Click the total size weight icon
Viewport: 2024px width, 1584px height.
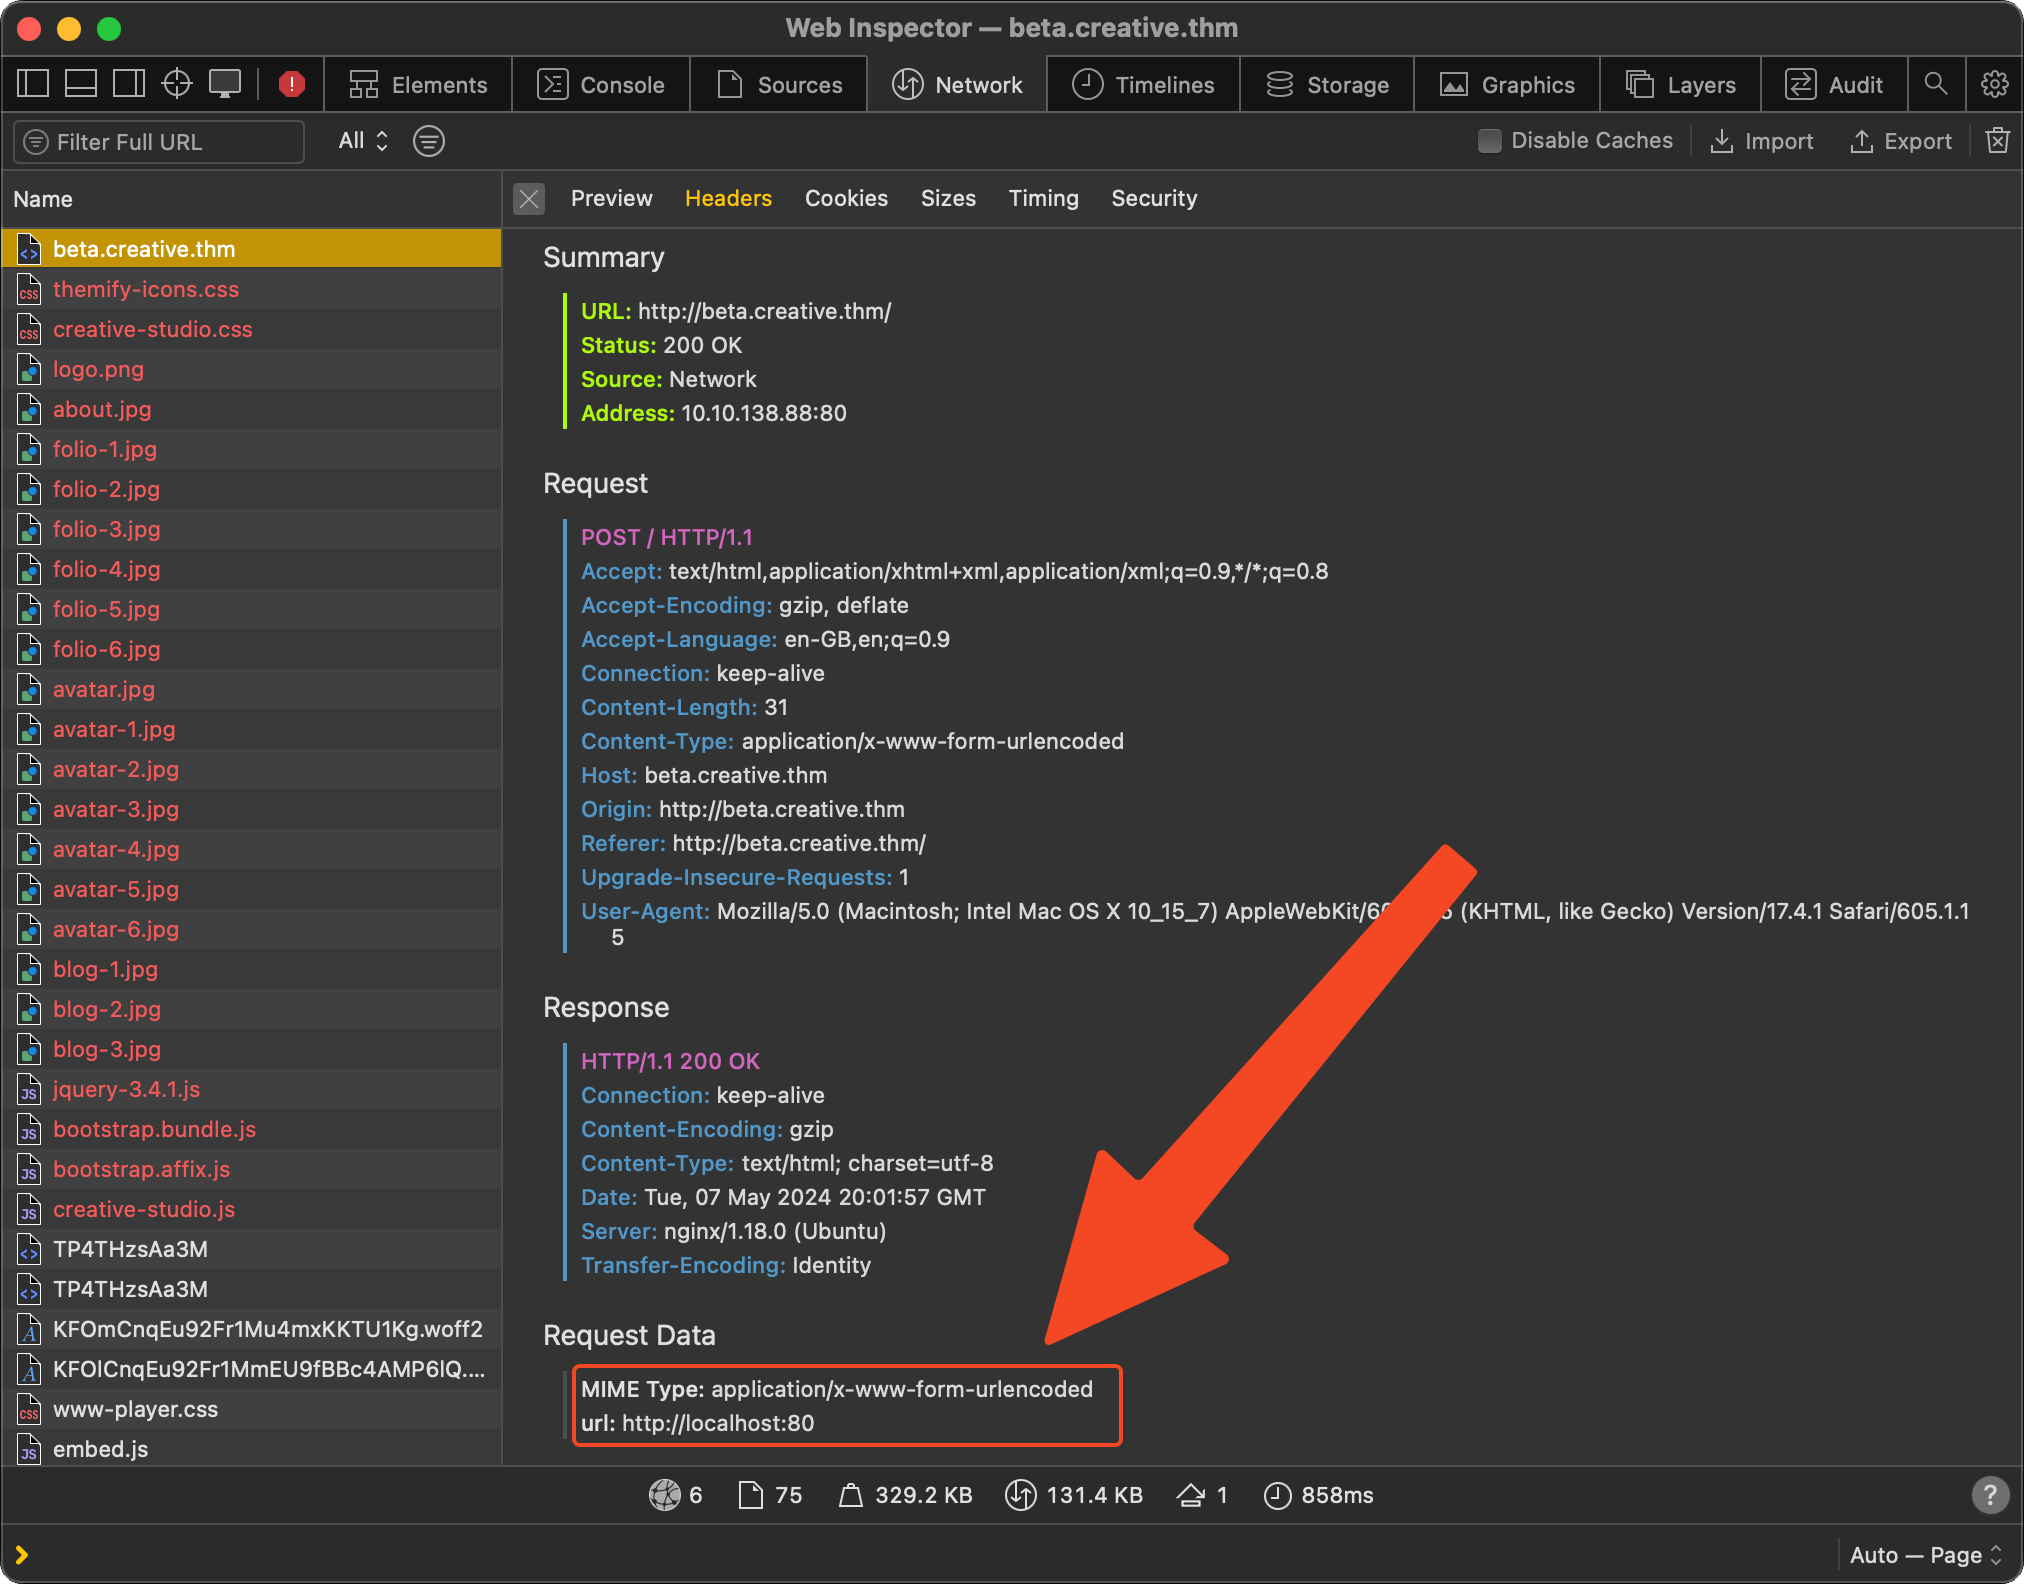850,1495
